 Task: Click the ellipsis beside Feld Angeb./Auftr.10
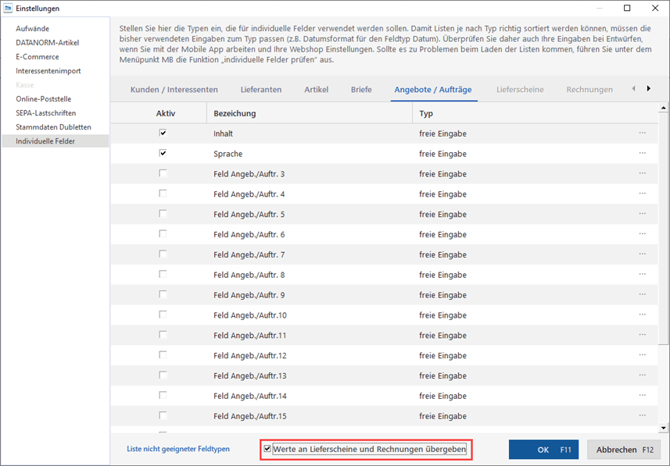[x=642, y=316]
